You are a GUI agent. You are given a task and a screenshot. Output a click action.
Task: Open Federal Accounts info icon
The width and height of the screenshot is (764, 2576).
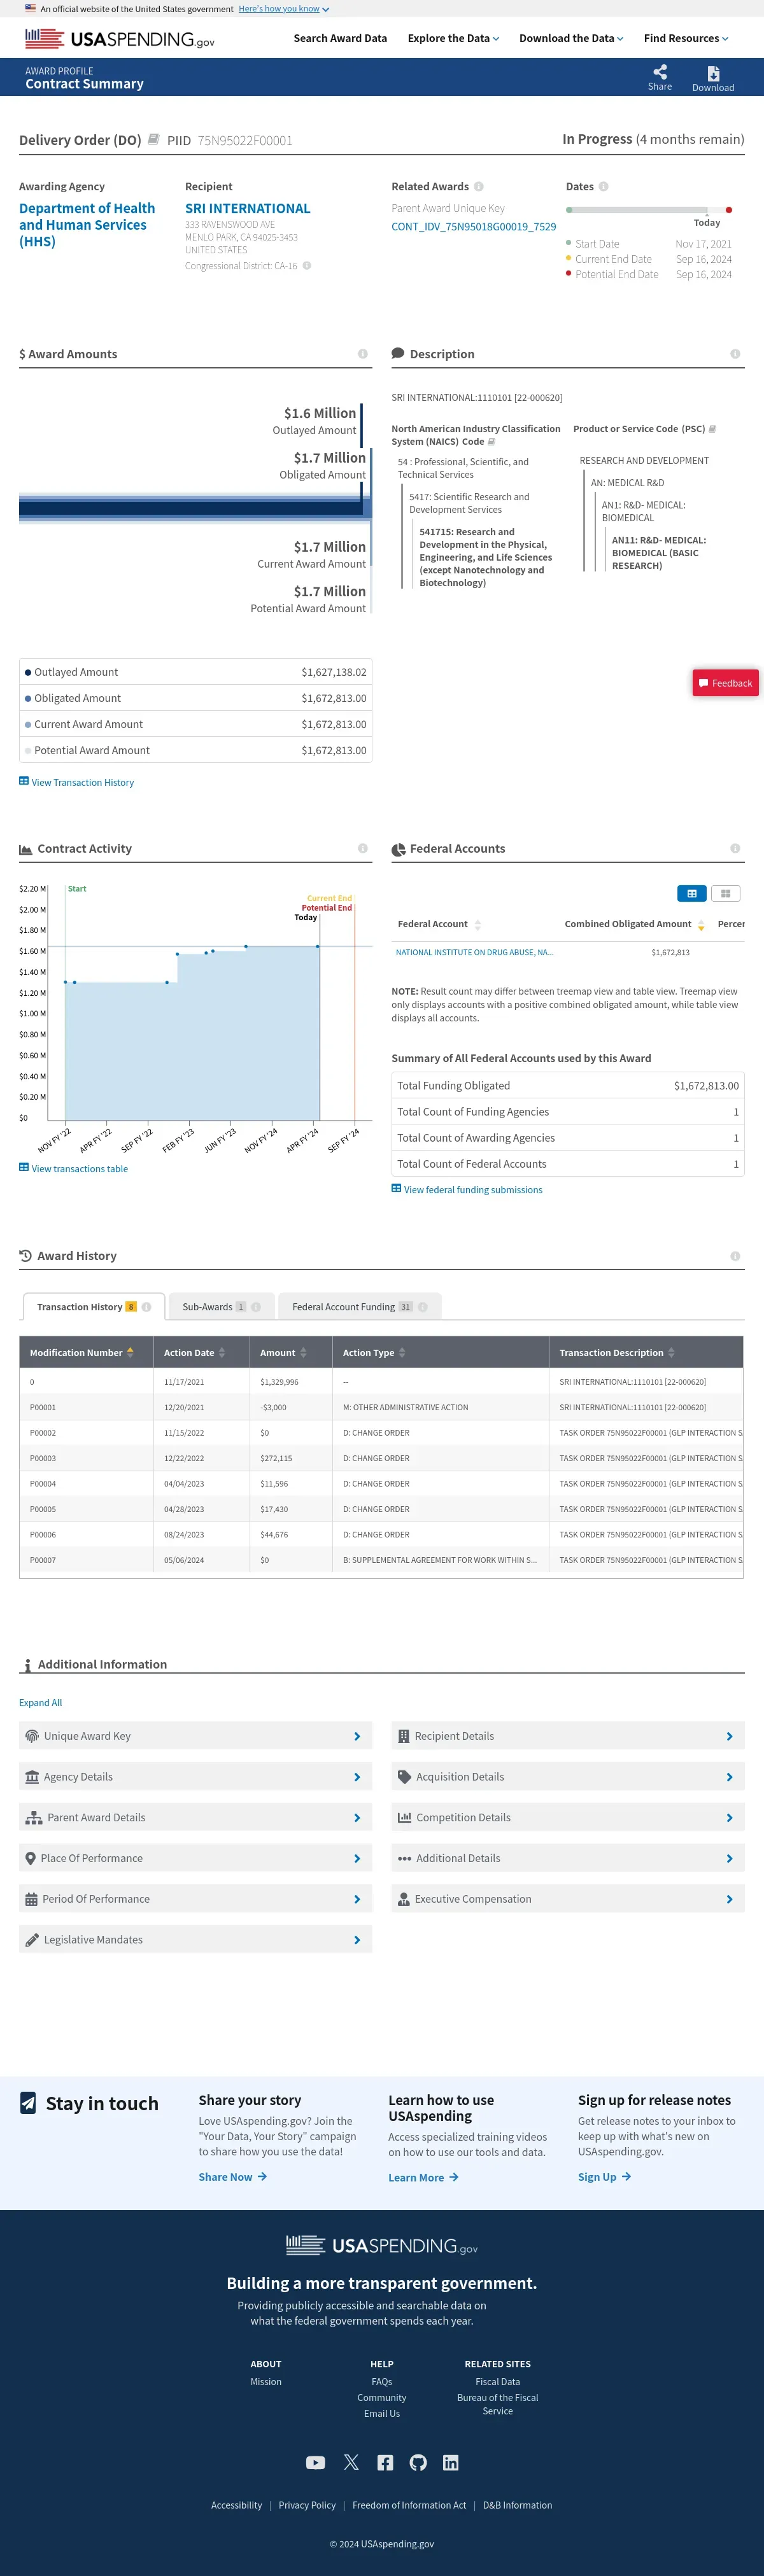735,848
